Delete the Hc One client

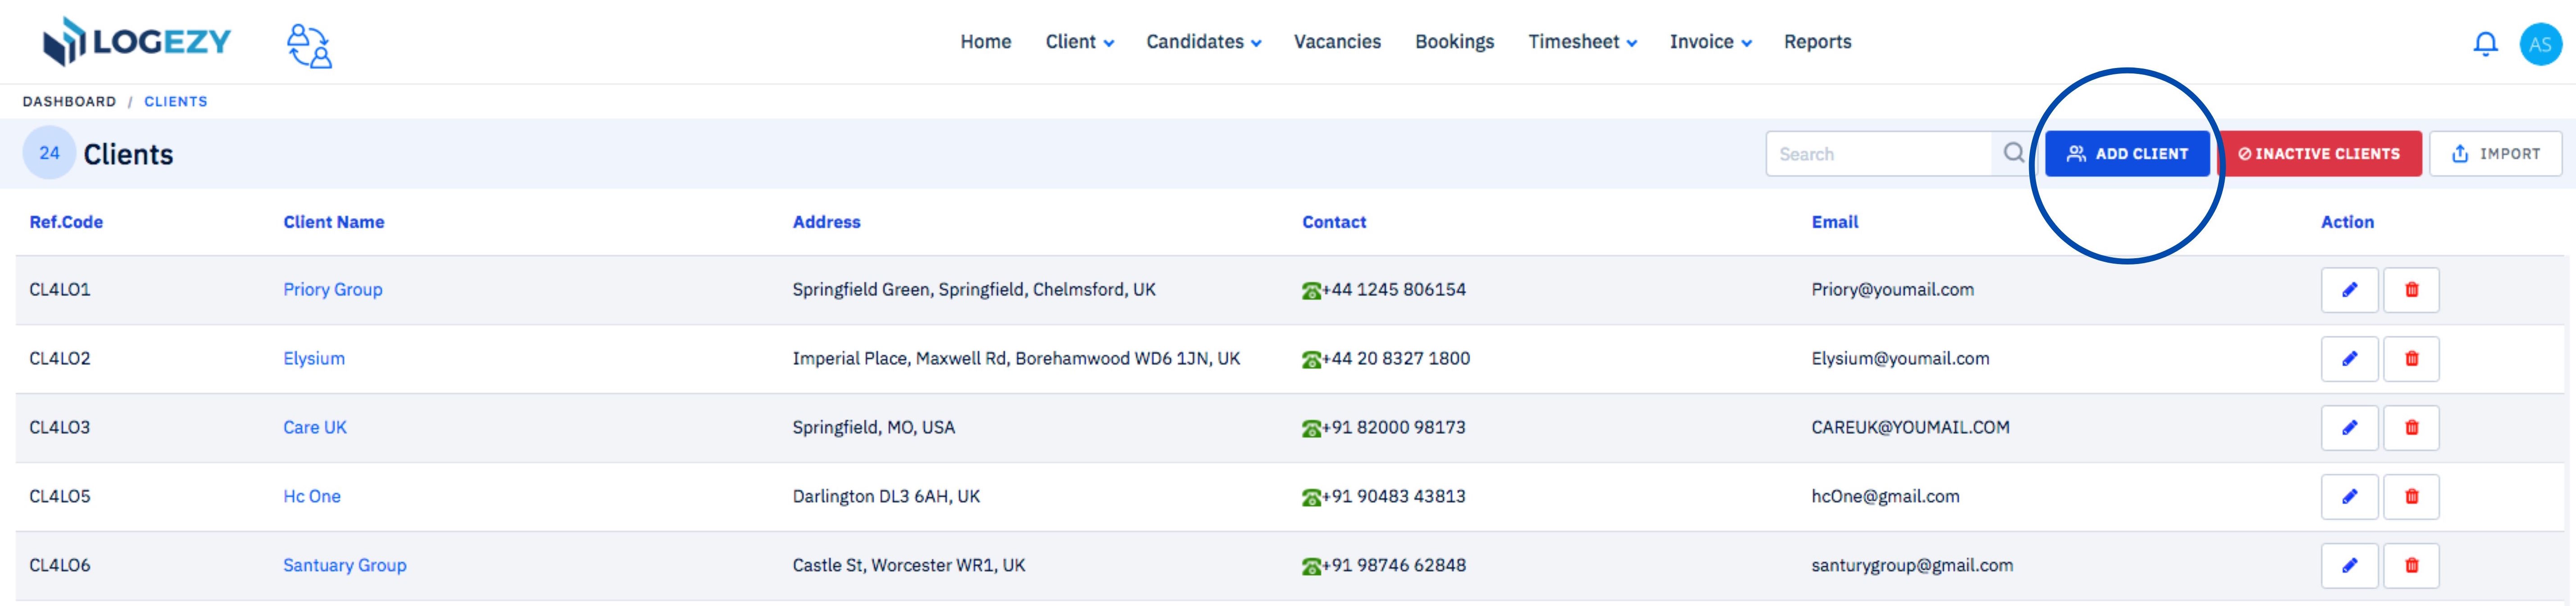[x=2411, y=497]
